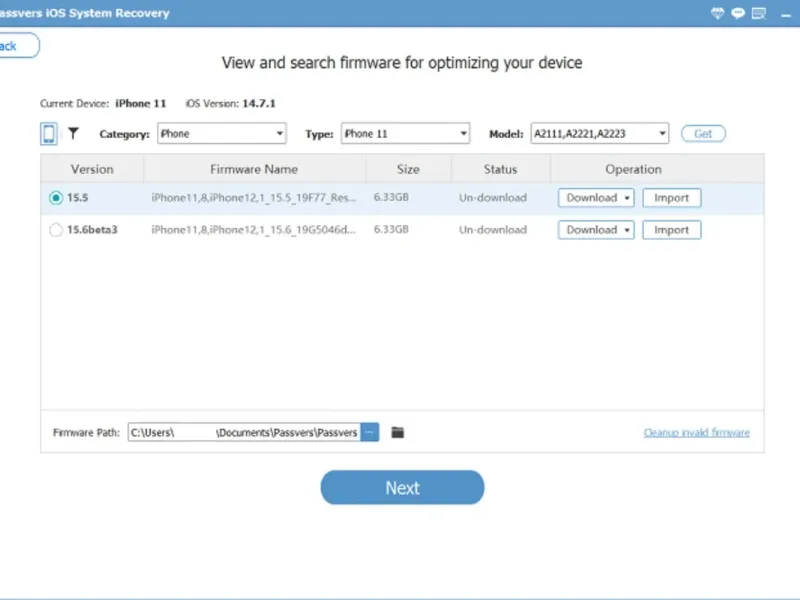Image resolution: width=800 pixels, height=600 pixels.
Task: Open the chat feedback bubble icon
Action: (x=738, y=13)
